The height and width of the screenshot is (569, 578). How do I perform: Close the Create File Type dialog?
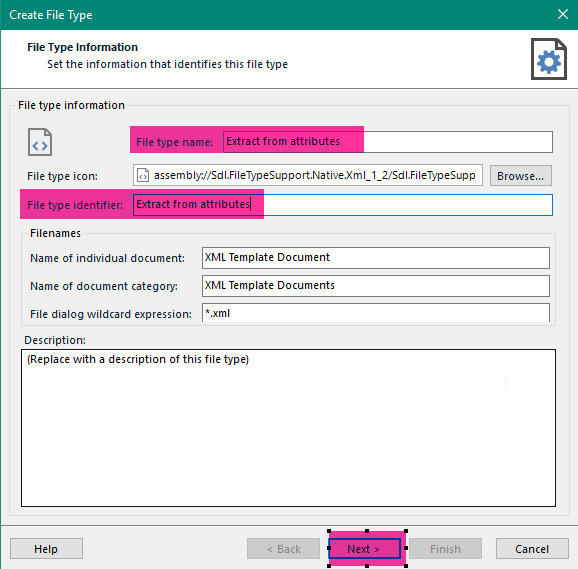point(563,14)
